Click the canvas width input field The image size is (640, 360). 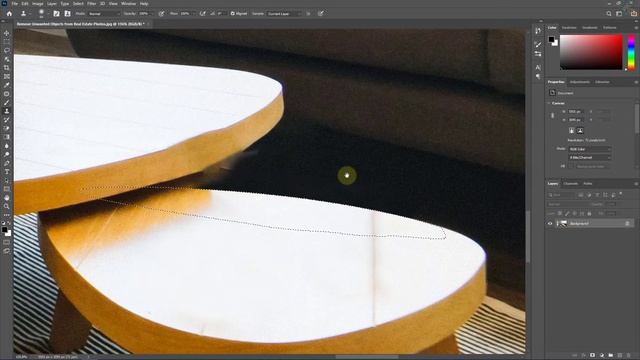point(576,111)
